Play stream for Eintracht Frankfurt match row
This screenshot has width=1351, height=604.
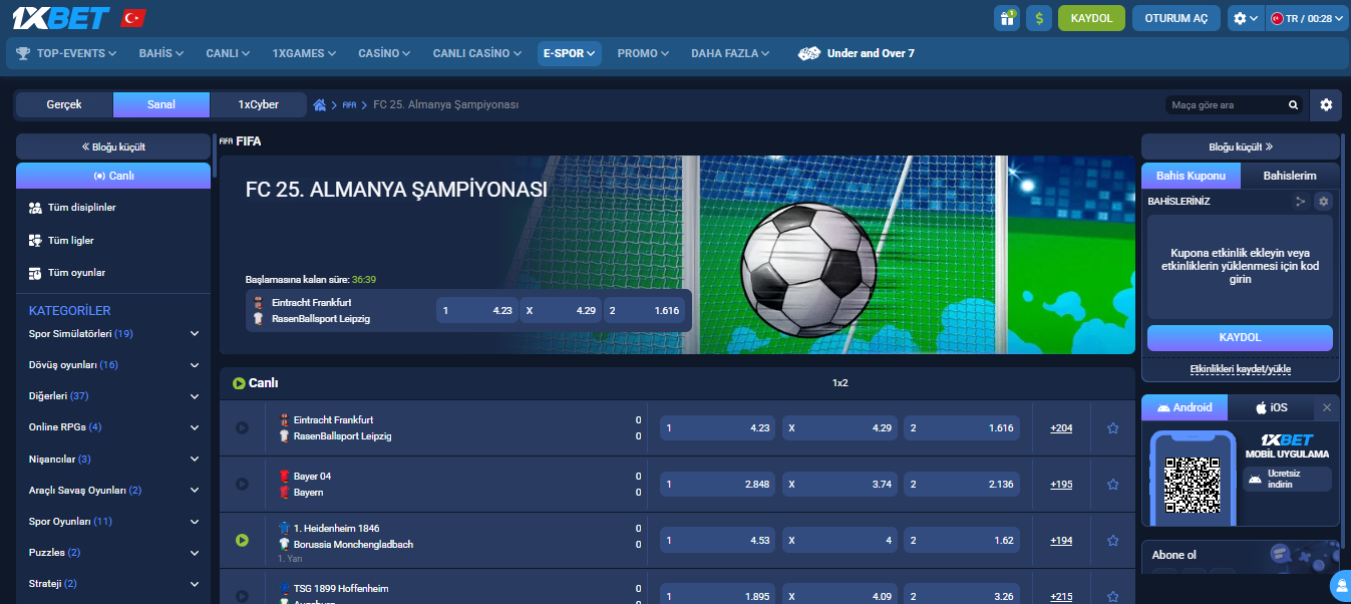point(241,428)
